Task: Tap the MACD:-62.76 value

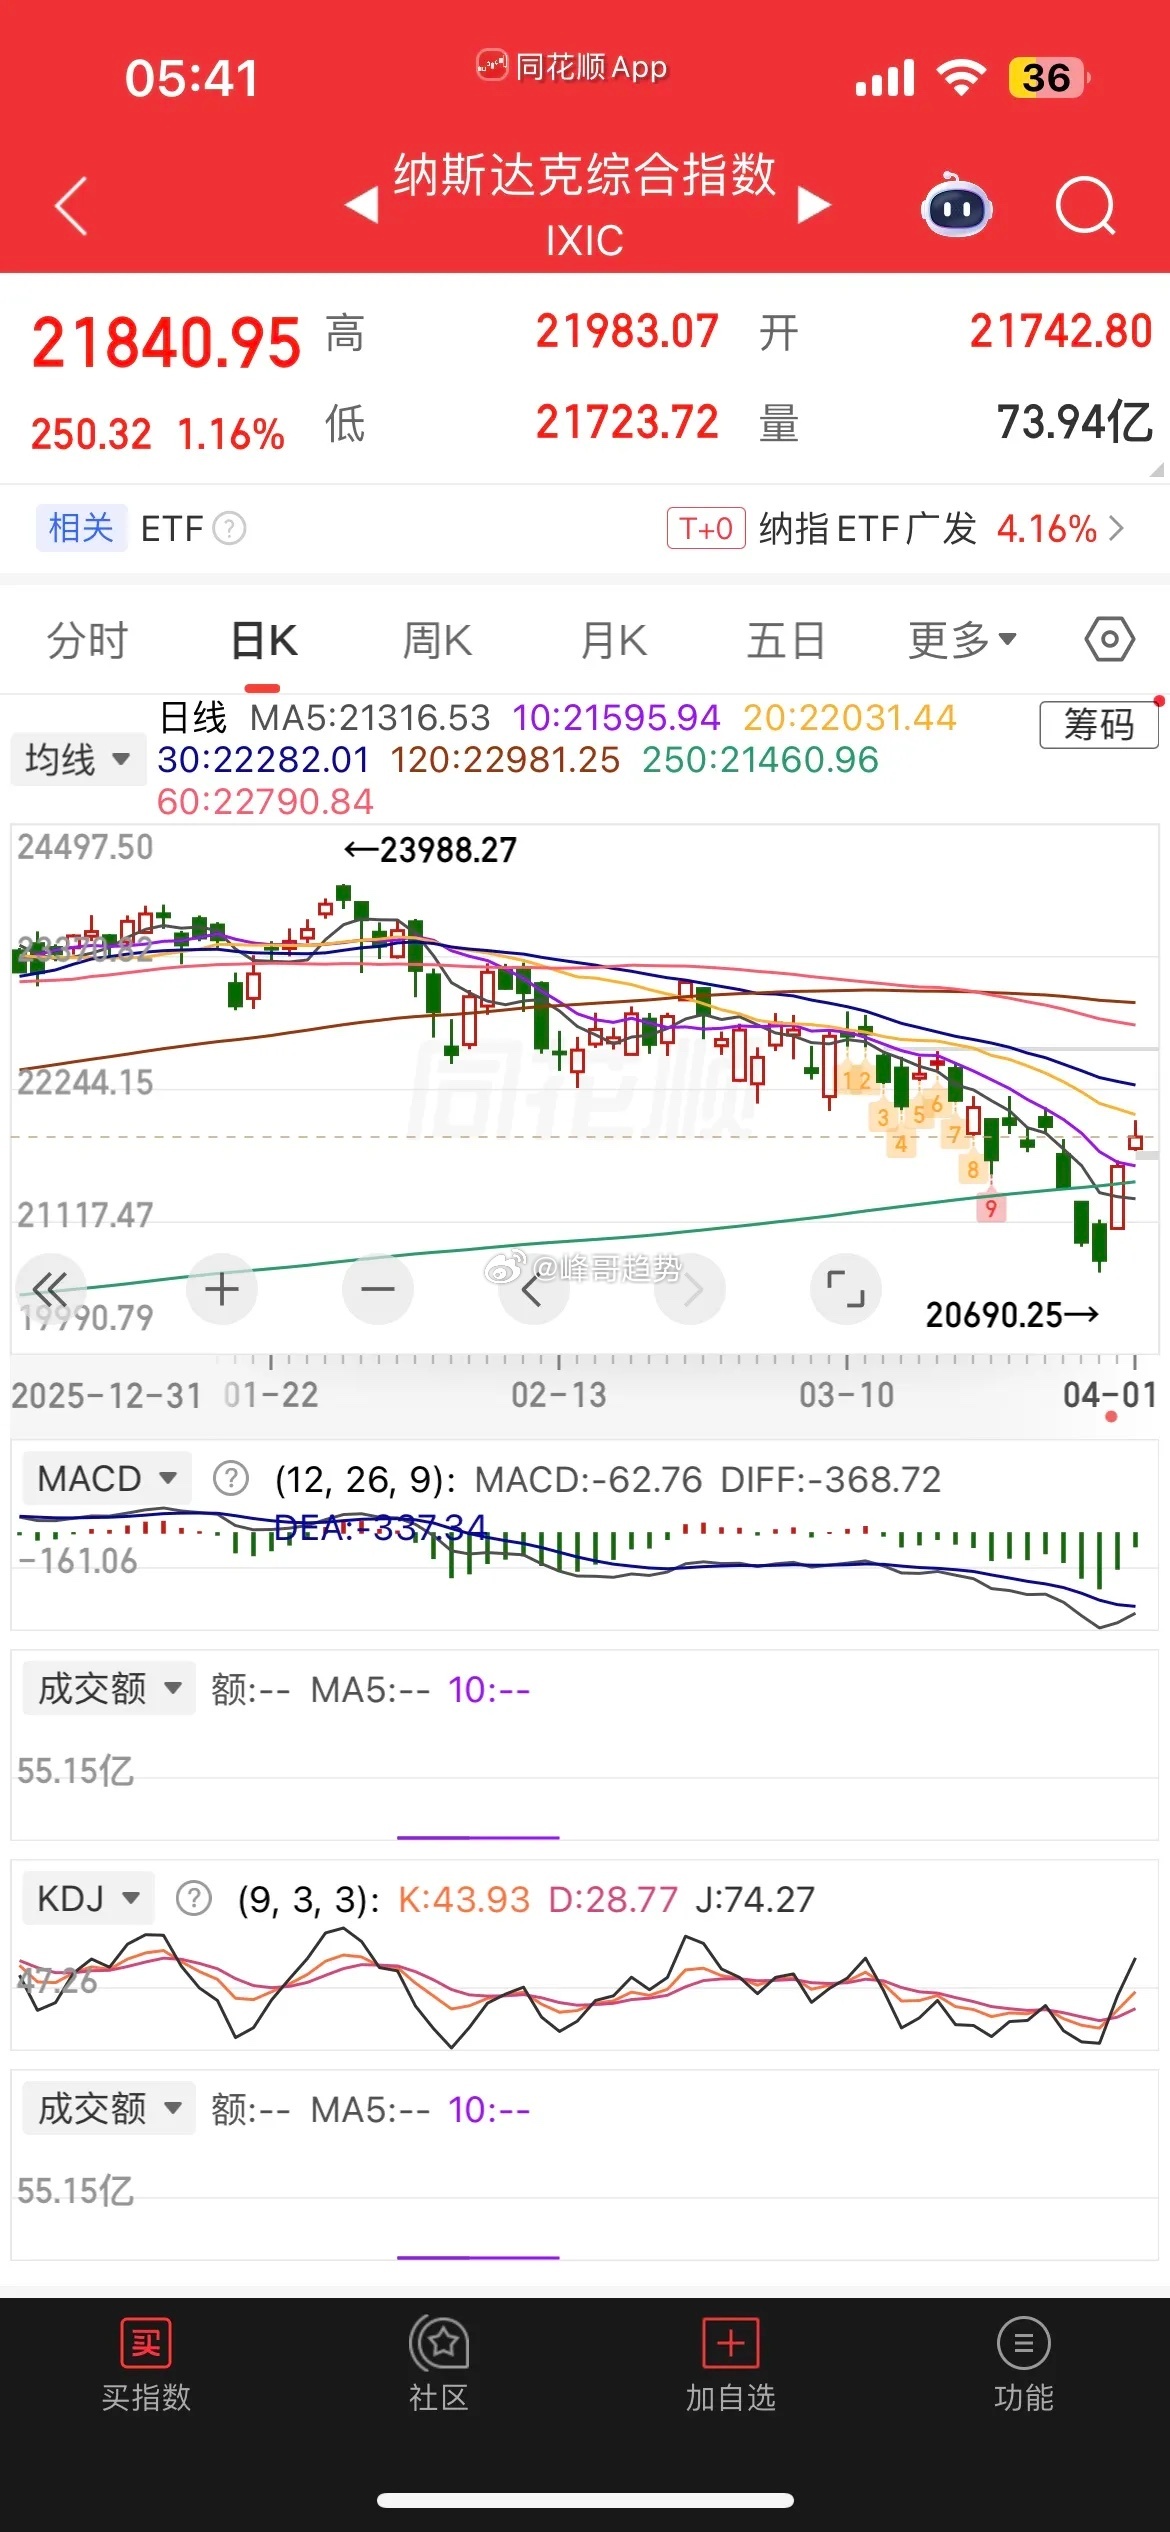Action: coord(588,1479)
